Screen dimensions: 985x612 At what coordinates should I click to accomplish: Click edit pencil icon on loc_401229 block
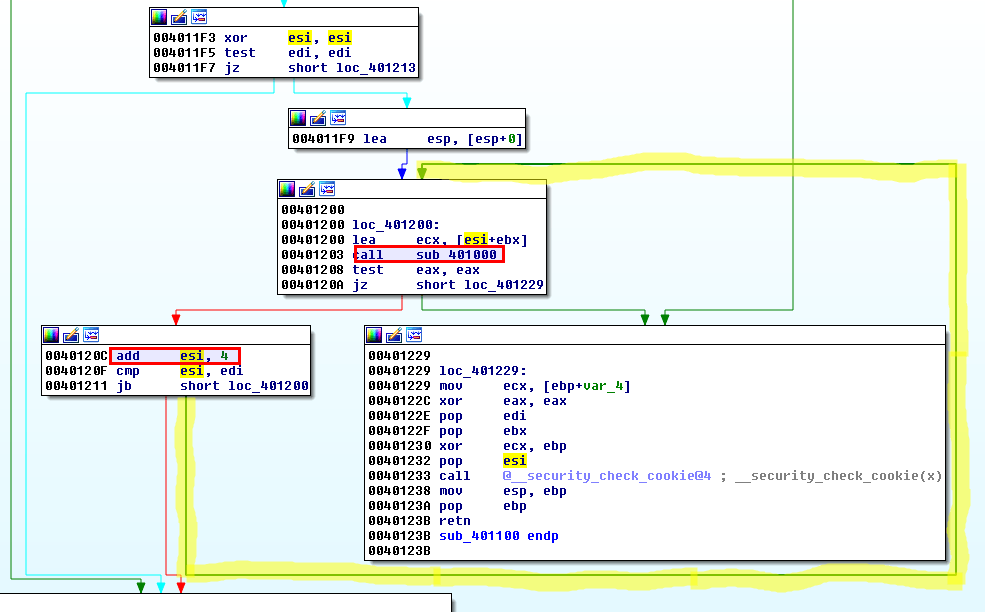pyautogui.click(x=395, y=335)
